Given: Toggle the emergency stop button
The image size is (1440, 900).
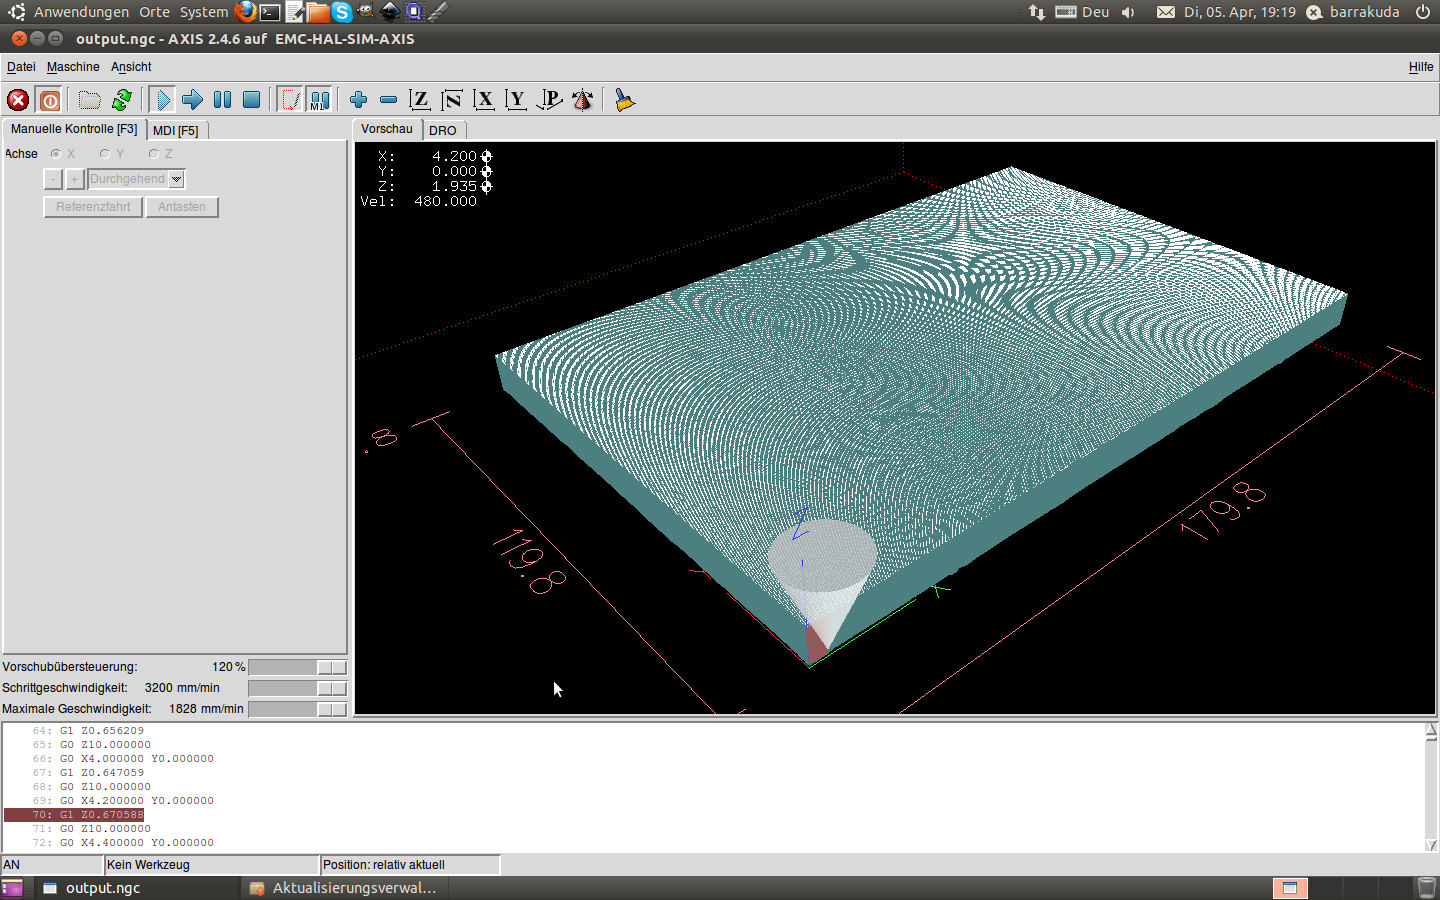Looking at the screenshot, I should click(x=18, y=100).
